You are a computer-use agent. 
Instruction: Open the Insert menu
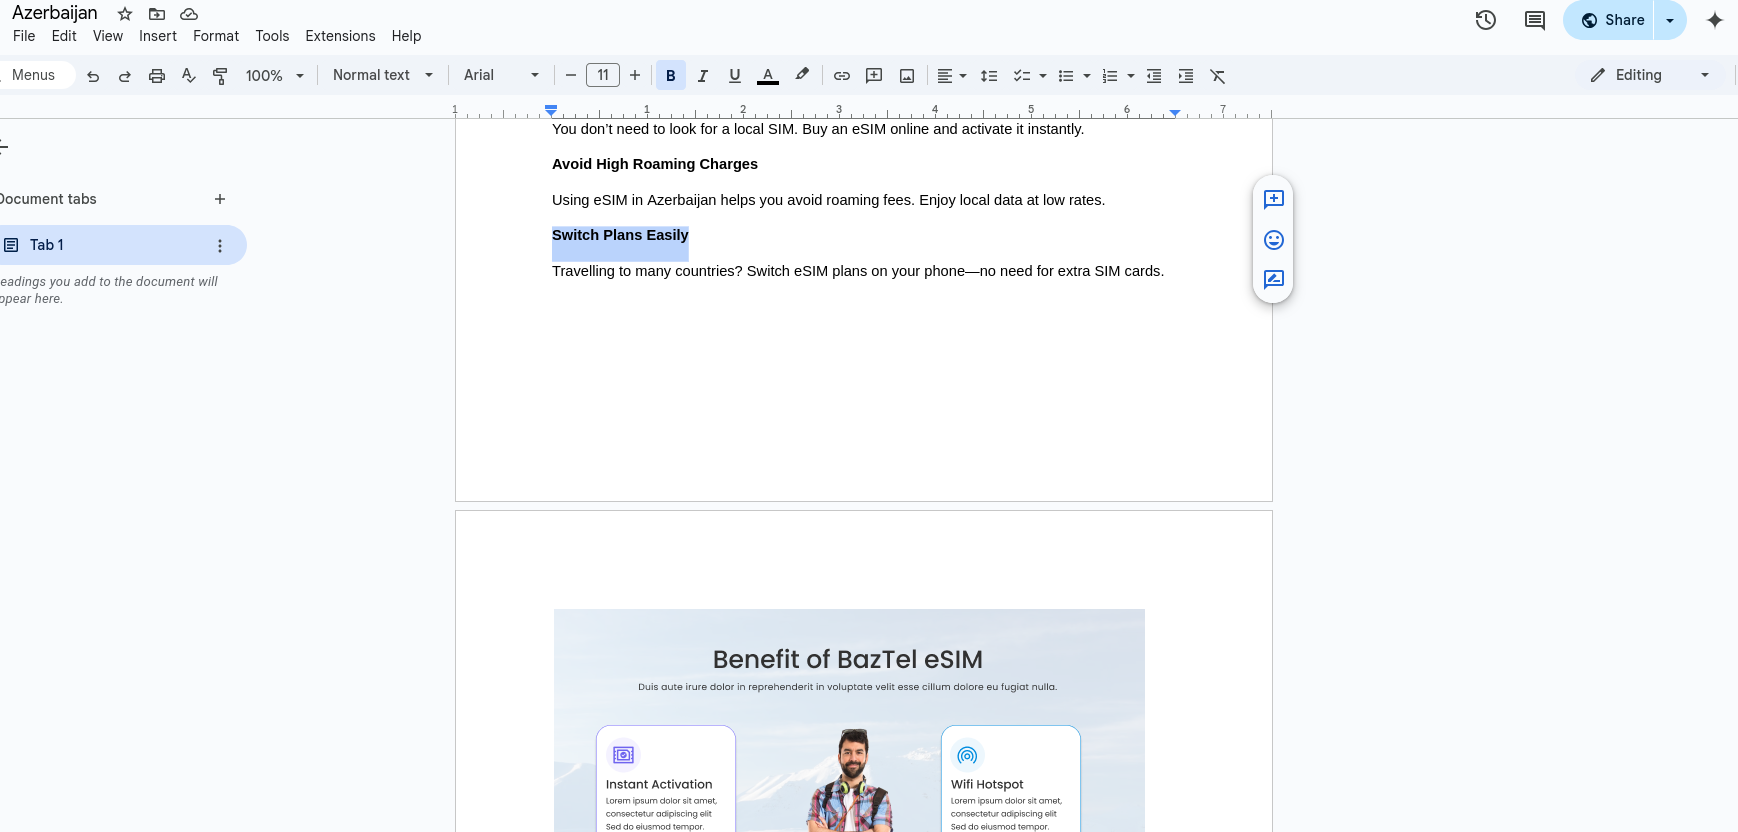pyautogui.click(x=158, y=36)
